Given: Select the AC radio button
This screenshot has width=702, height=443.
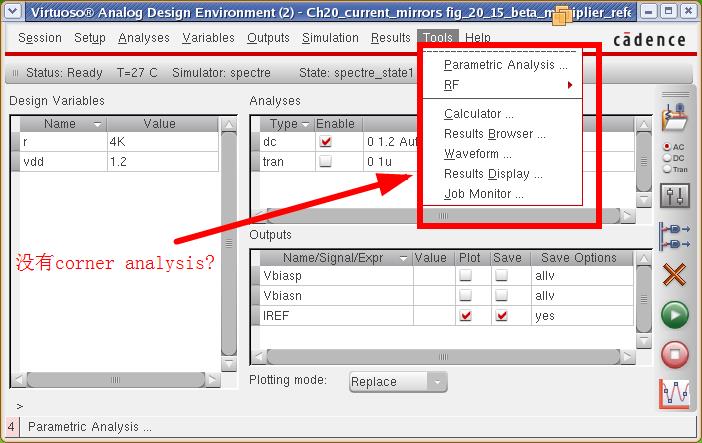Looking at the screenshot, I should (x=667, y=146).
